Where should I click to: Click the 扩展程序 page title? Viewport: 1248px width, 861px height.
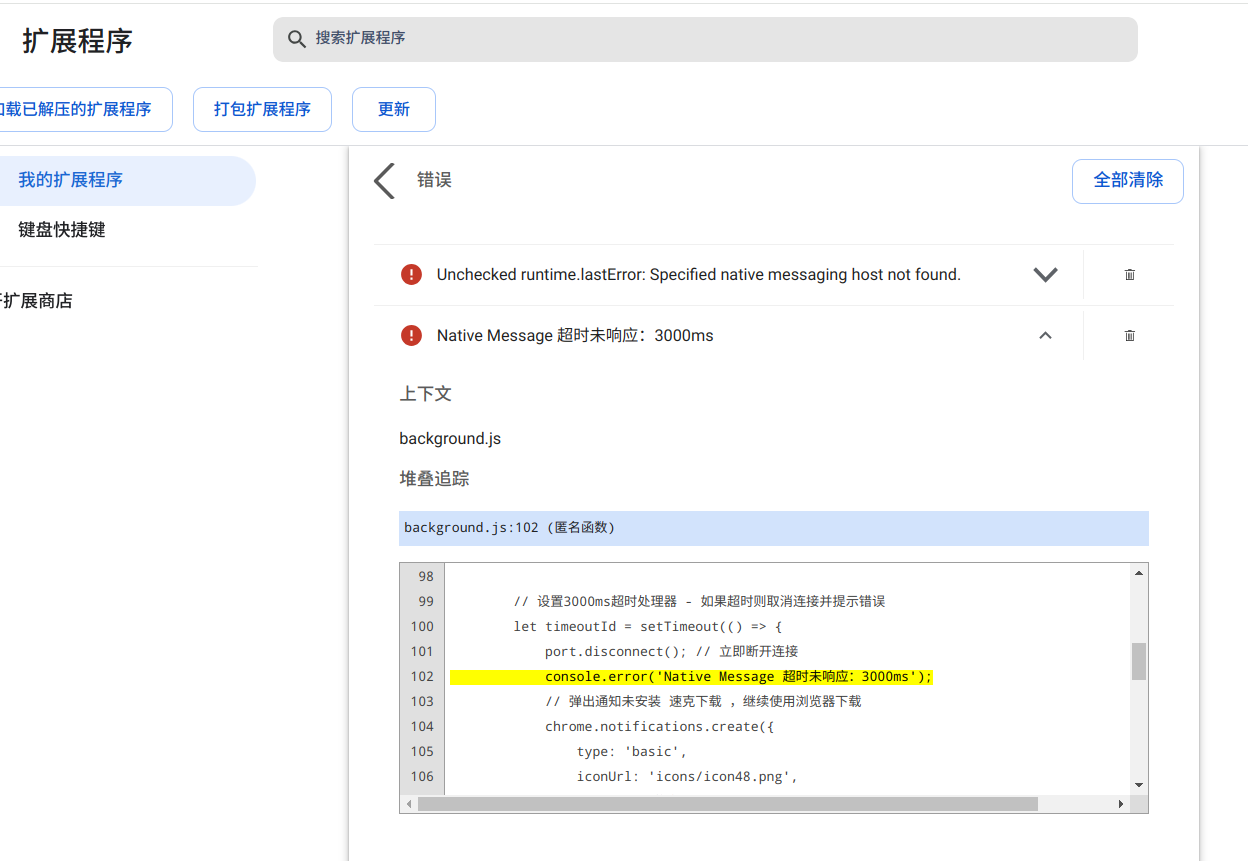(77, 41)
